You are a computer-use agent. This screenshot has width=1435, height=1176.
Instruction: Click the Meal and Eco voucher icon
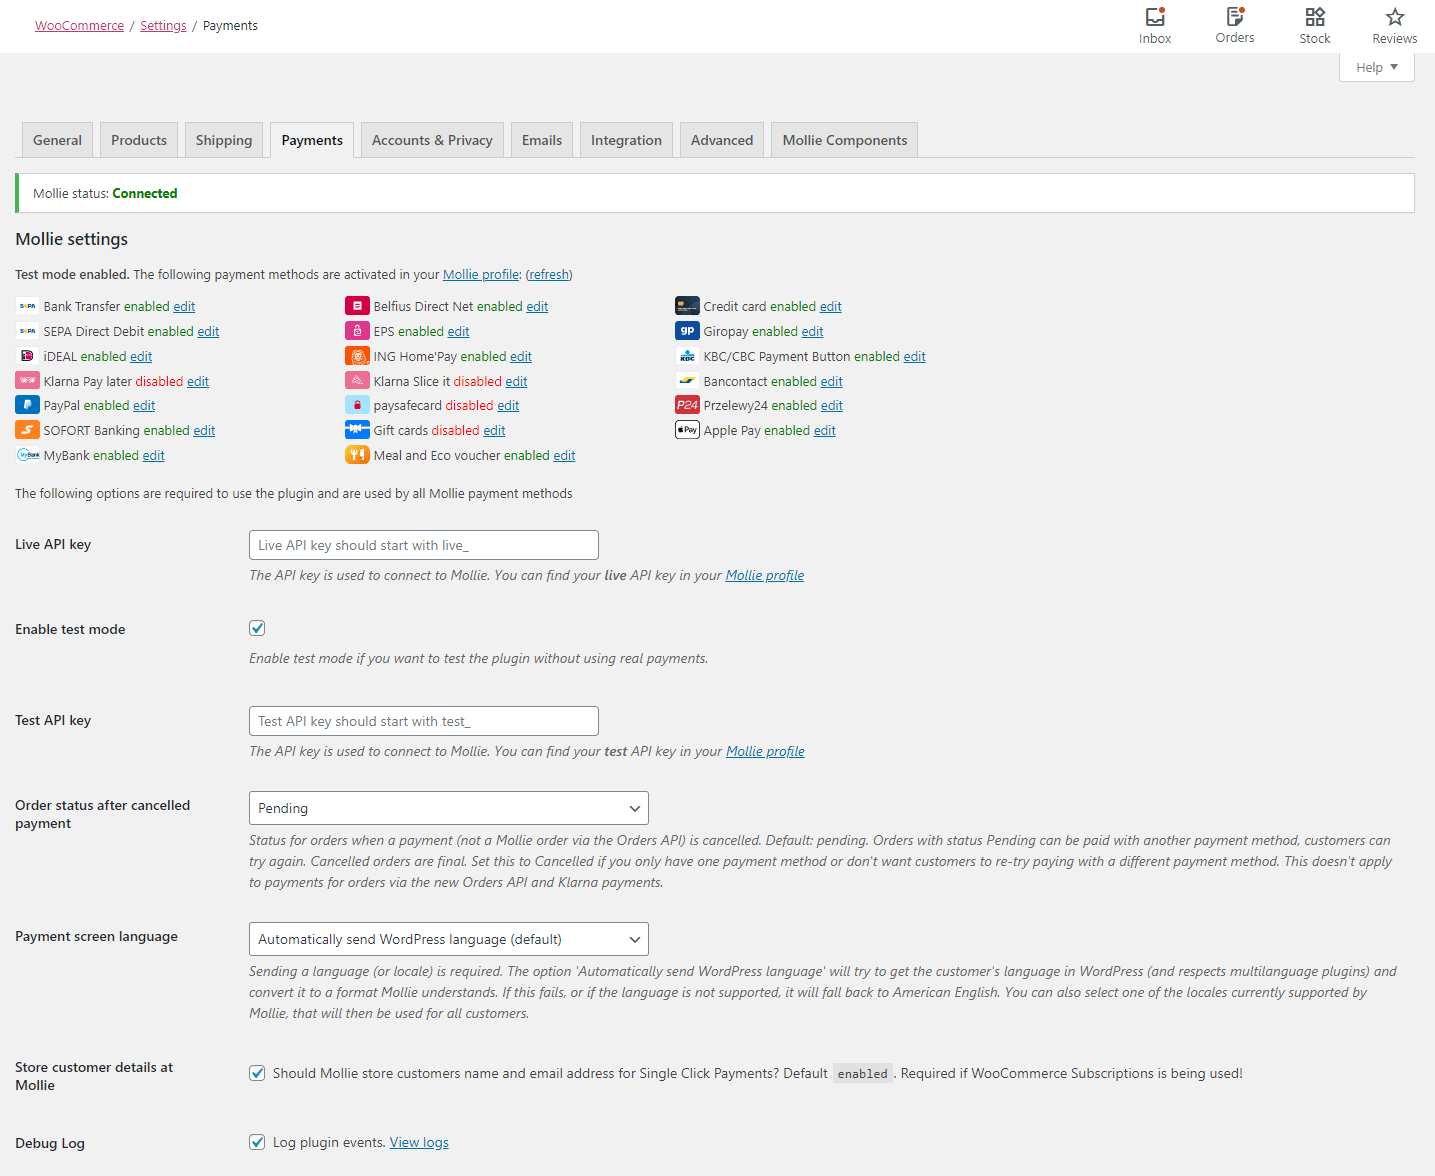click(357, 455)
